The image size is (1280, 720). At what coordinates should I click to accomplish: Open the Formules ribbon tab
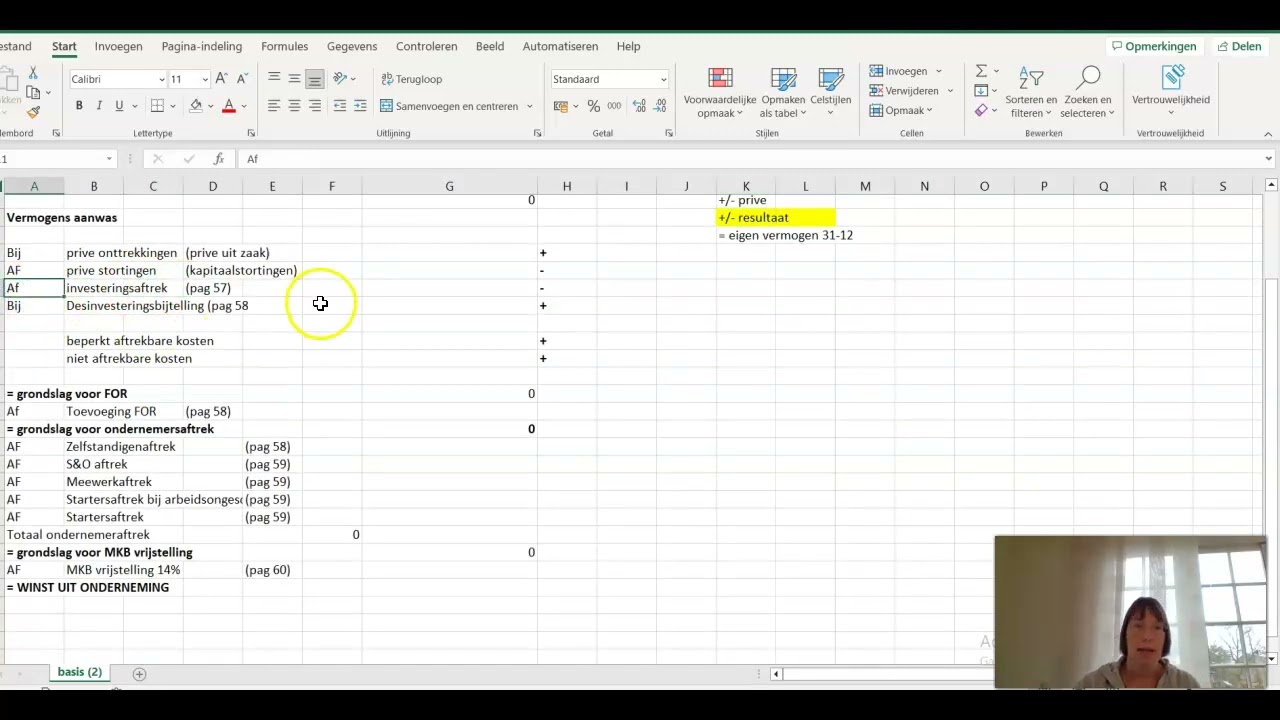(x=285, y=46)
